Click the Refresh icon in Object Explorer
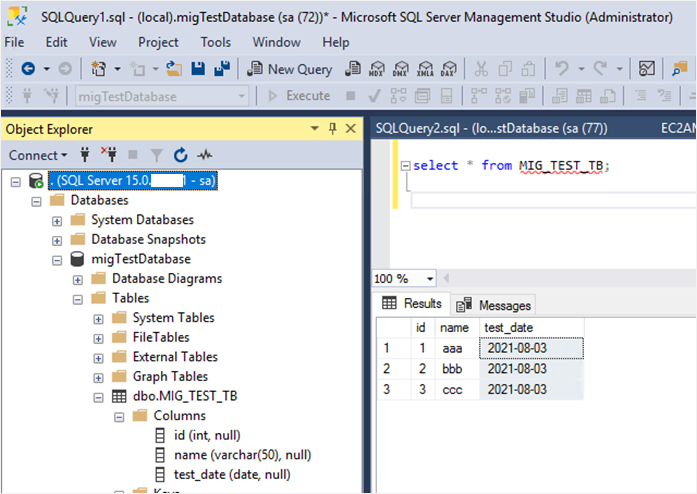This screenshot has height=494, width=697. (x=180, y=155)
